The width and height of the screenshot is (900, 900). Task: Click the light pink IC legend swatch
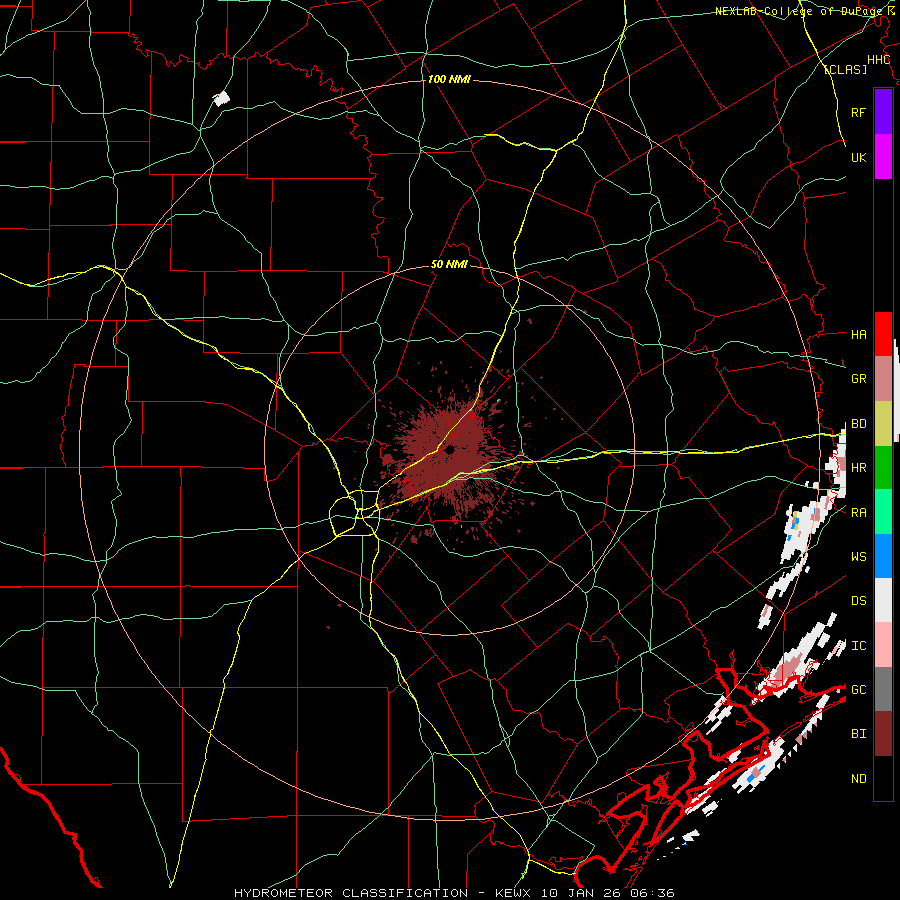point(883,645)
